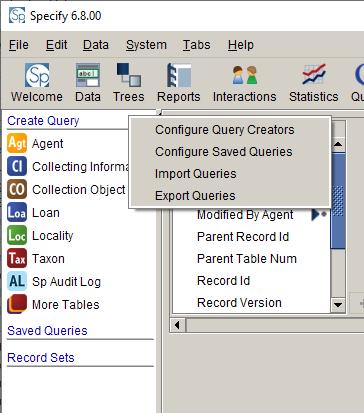Open the File menu

click(19, 45)
